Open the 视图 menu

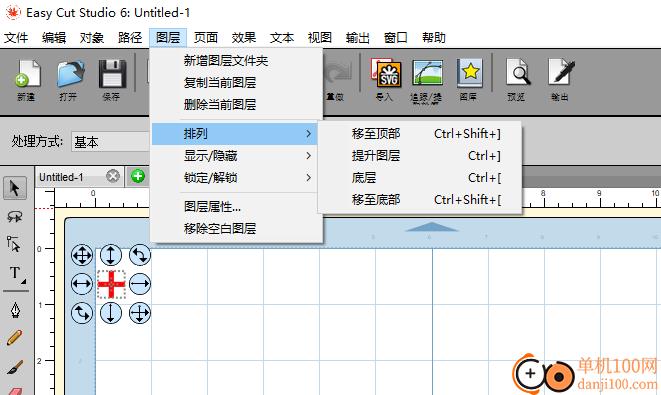[320, 38]
